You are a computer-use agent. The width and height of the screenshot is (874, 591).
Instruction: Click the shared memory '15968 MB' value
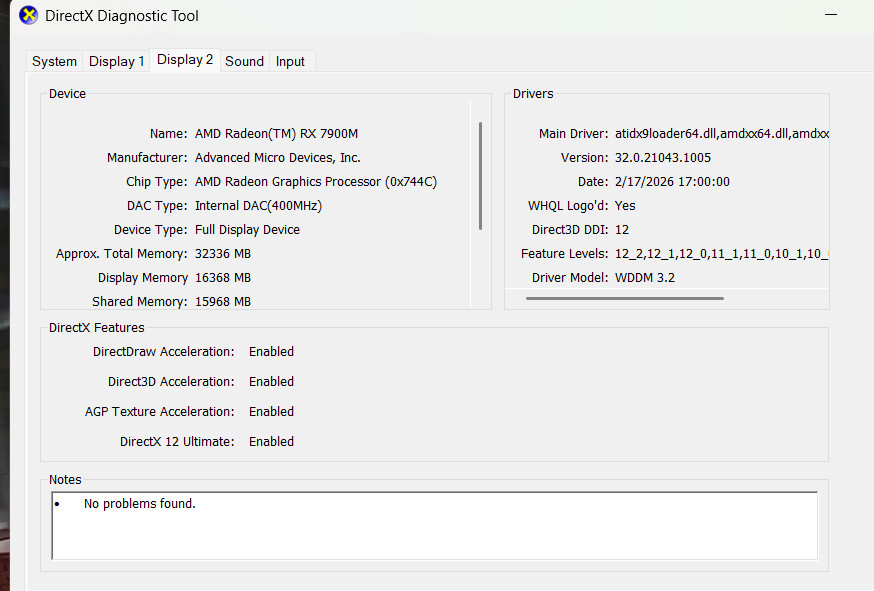pyautogui.click(x=222, y=302)
